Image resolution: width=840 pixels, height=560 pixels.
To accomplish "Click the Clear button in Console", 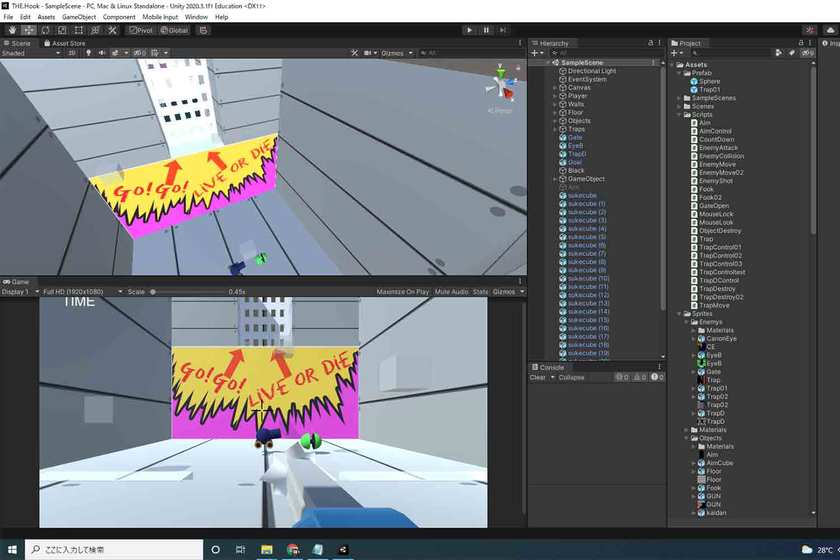I will pos(537,377).
